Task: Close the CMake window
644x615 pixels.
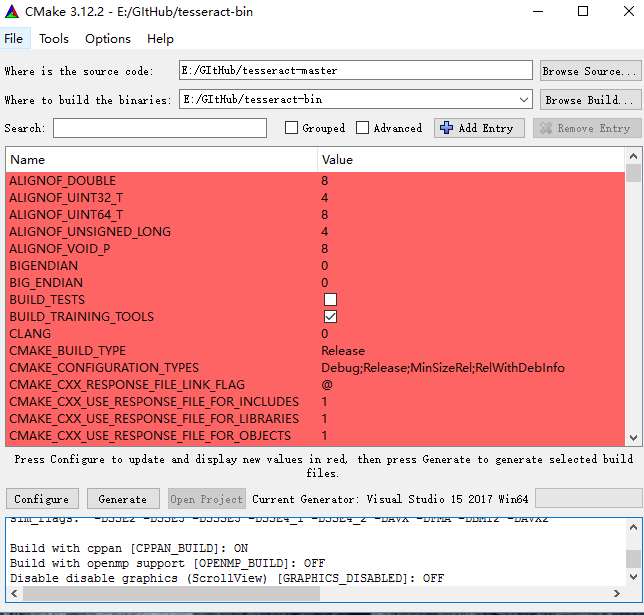Action: (x=628, y=12)
